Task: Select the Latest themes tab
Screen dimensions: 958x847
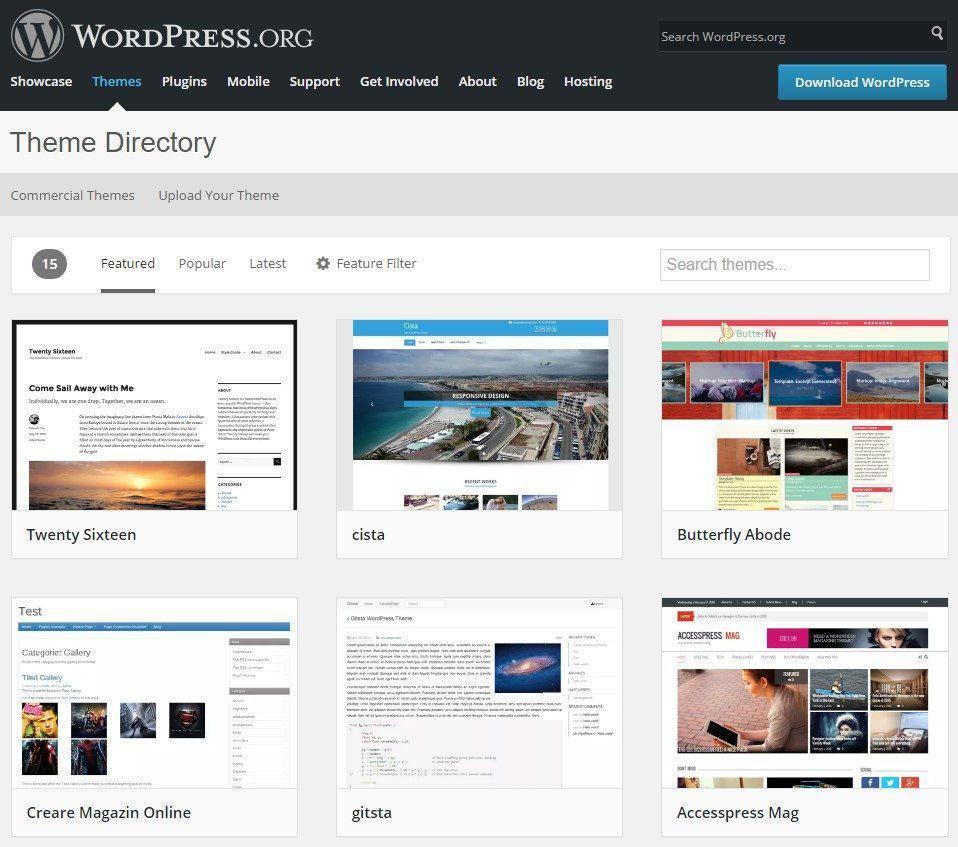Action: pos(267,264)
